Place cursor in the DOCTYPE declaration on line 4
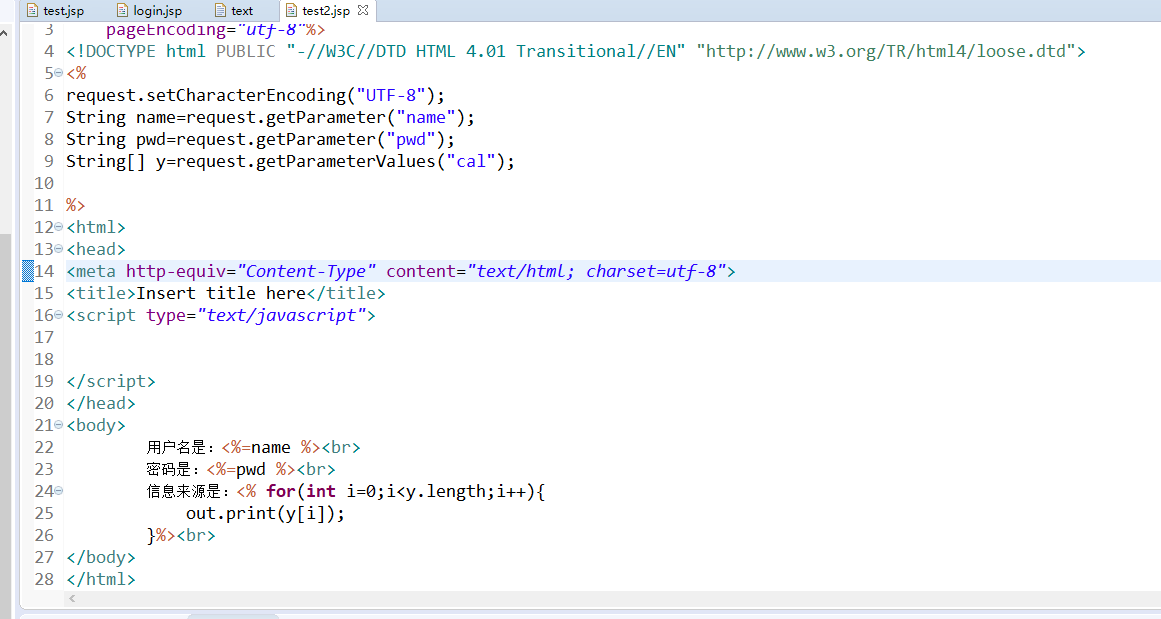 pyautogui.click(x=575, y=51)
